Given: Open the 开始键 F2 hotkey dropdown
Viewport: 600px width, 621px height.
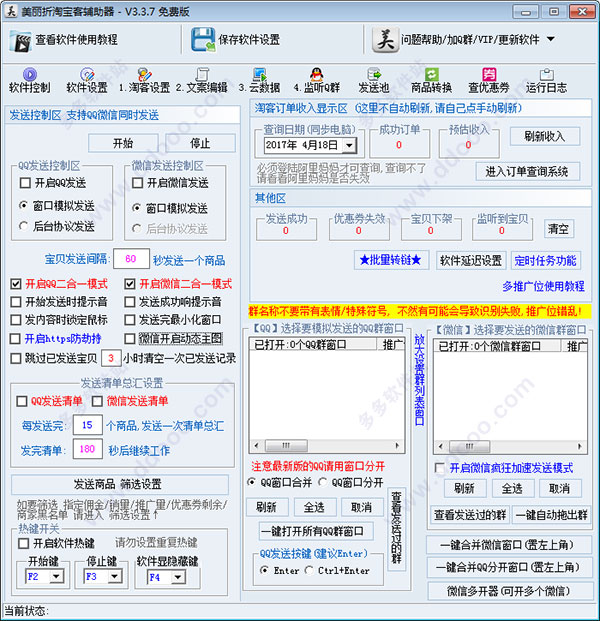Looking at the screenshot, I should (56, 576).
